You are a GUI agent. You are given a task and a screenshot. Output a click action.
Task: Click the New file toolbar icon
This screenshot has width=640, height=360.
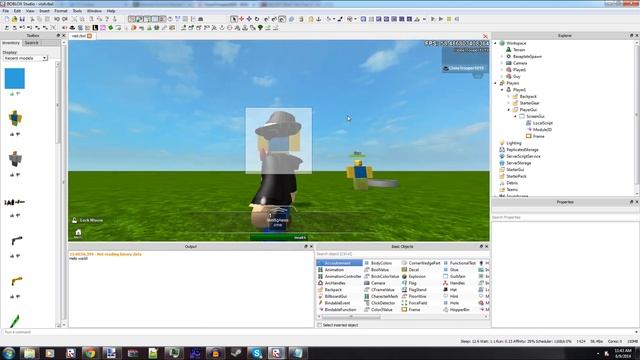click(7, 19)
